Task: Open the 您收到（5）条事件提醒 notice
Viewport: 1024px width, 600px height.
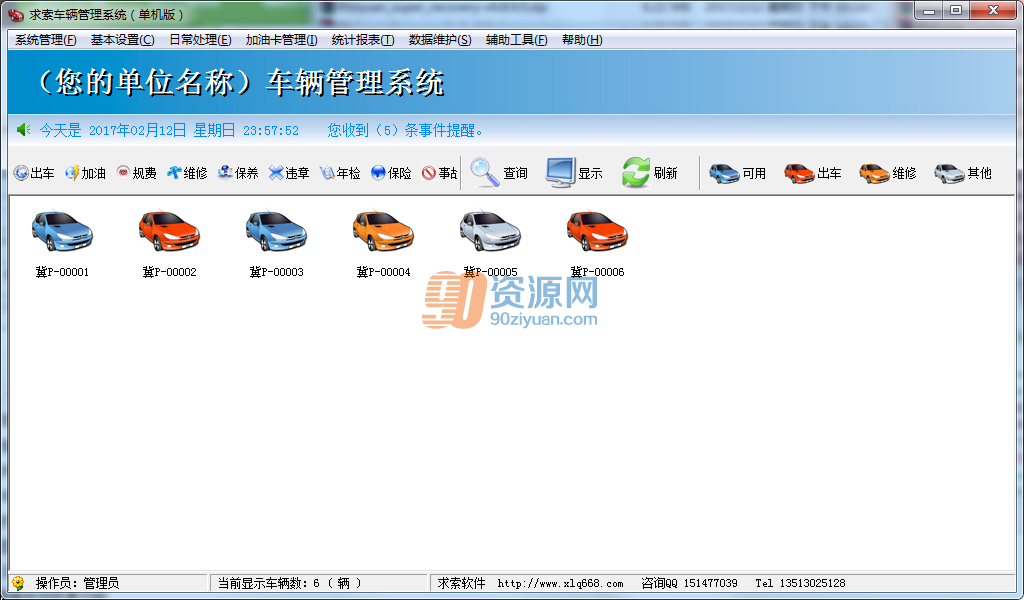Action: (x=406, y=131)
